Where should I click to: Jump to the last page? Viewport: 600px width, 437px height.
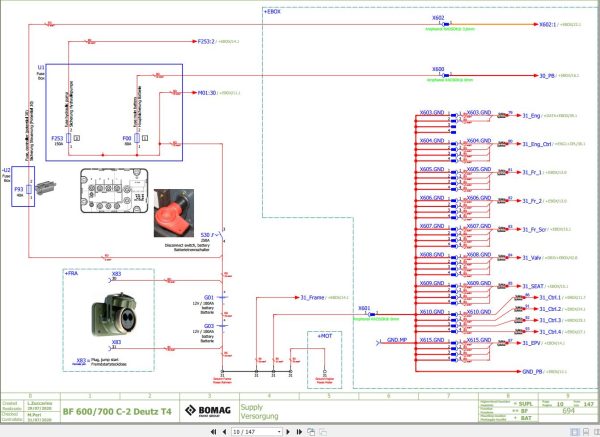[x=299, y=432]
